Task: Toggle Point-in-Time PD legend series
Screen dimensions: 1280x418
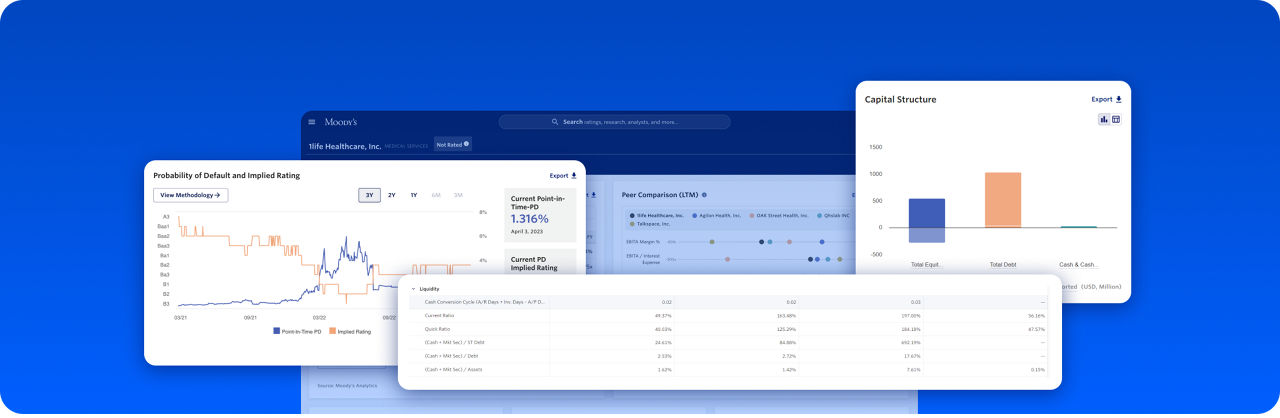Action: (x=297, y=331)
